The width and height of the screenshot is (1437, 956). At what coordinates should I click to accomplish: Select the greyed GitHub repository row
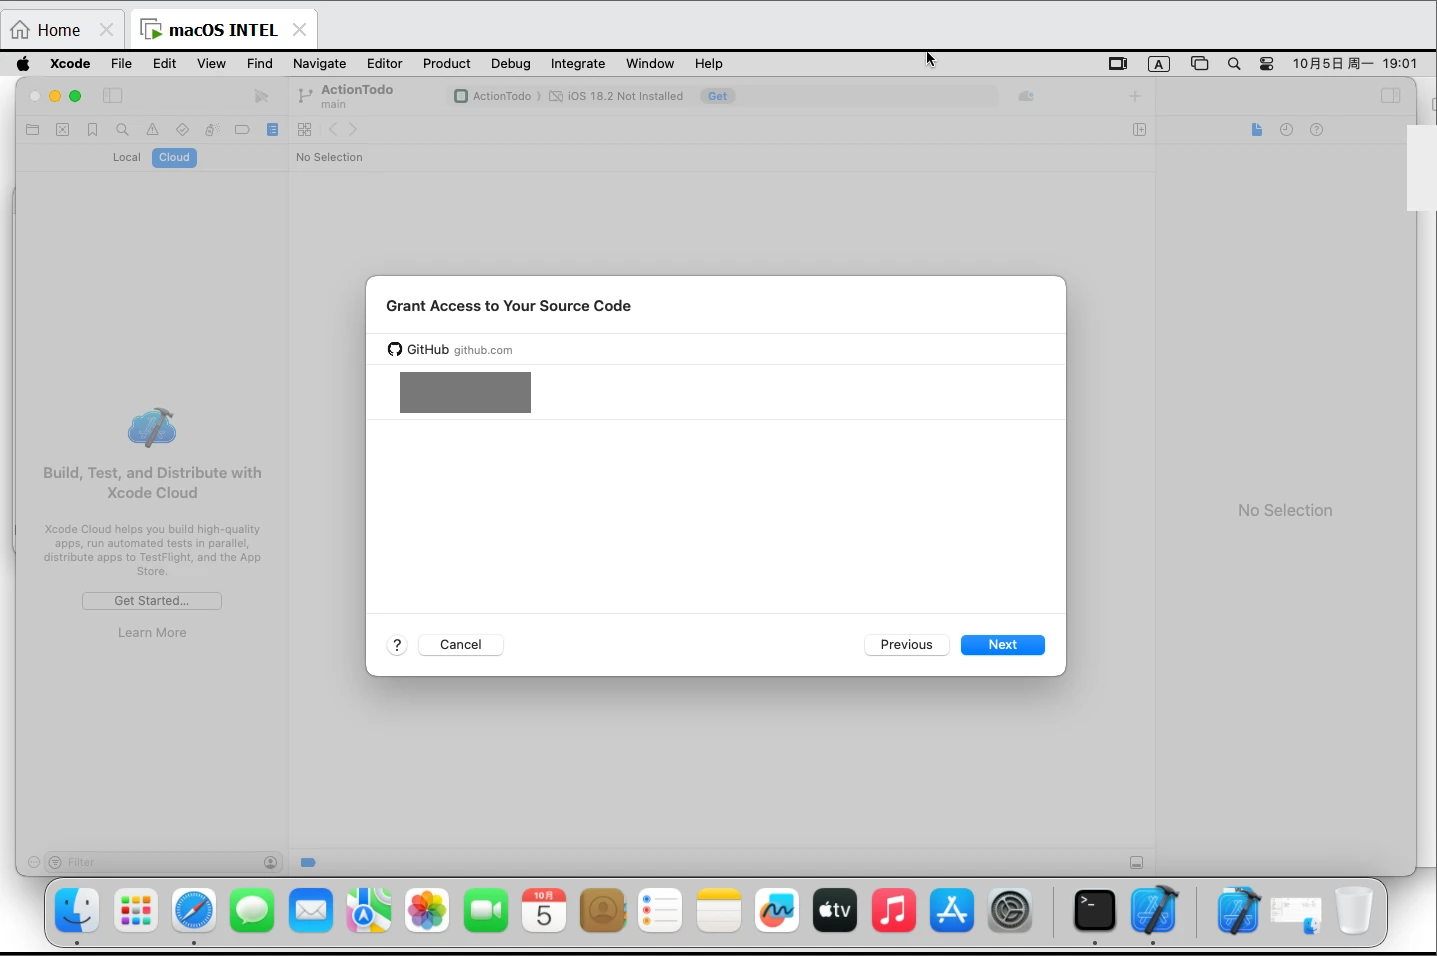(x=716, y=392)
